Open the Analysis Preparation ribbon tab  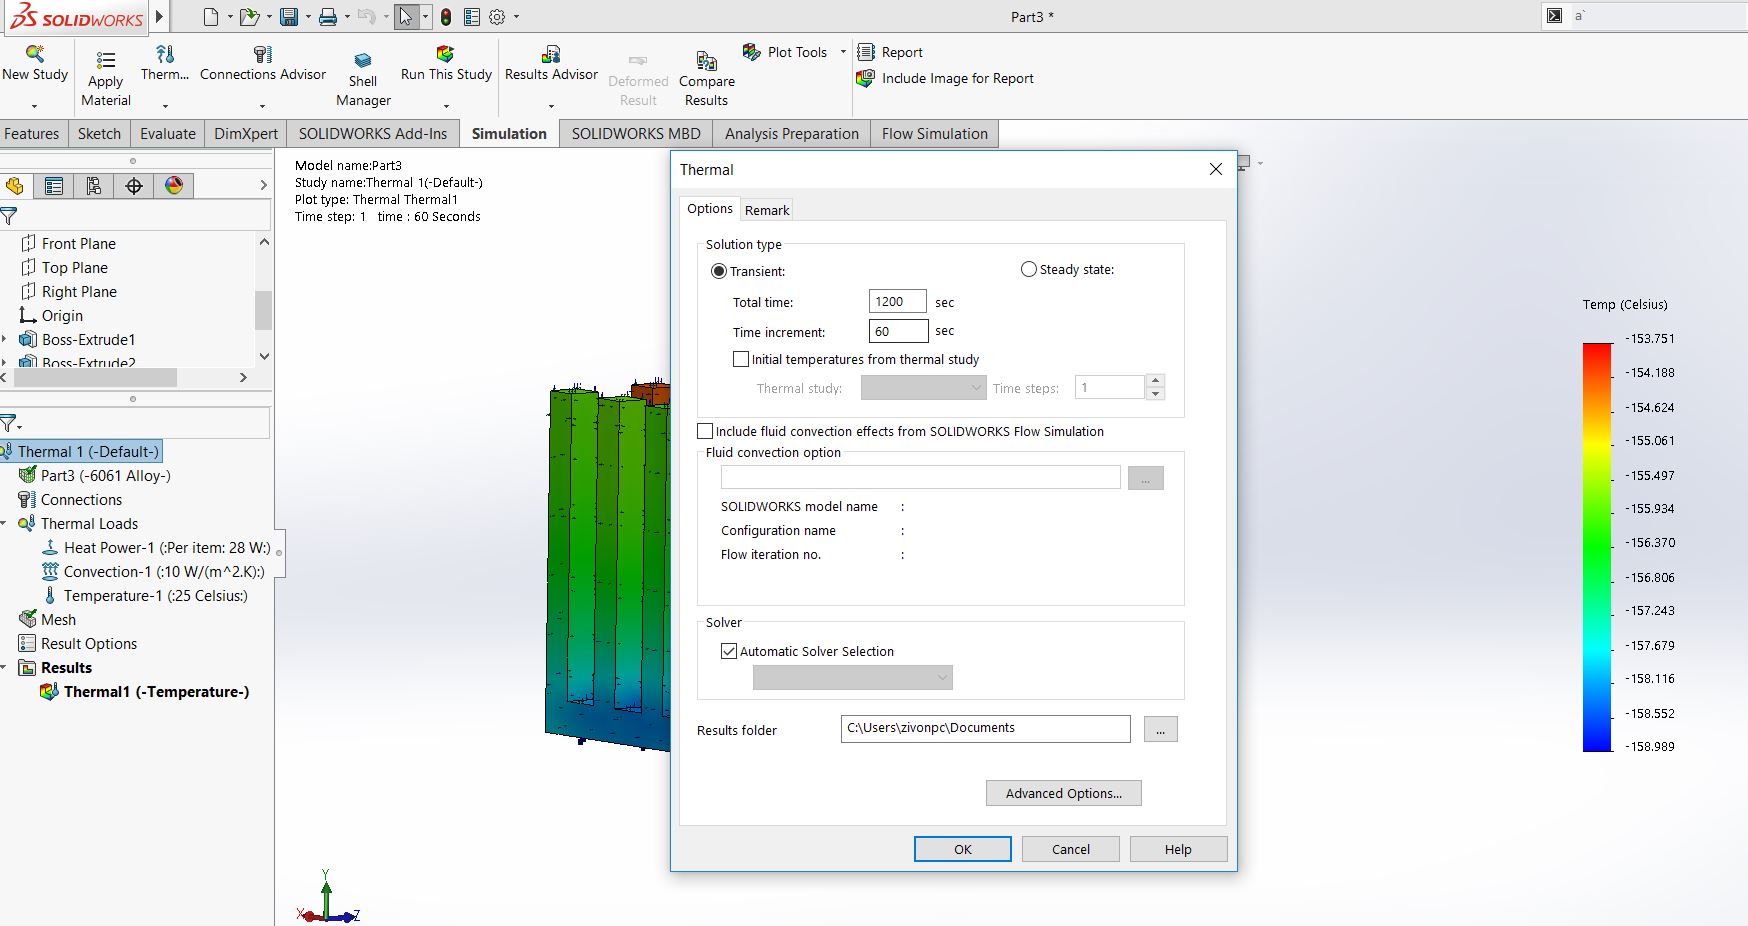tap(792, 134)
